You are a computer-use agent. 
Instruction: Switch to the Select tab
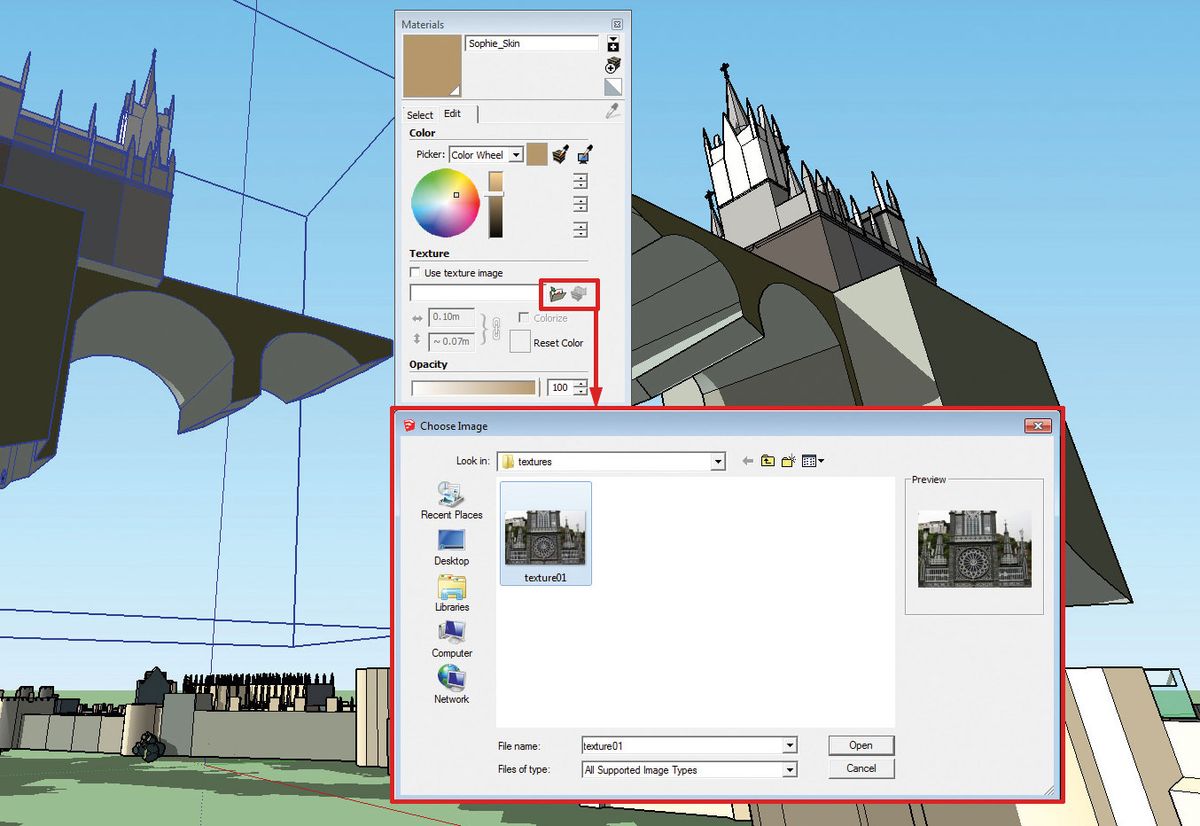420,114
